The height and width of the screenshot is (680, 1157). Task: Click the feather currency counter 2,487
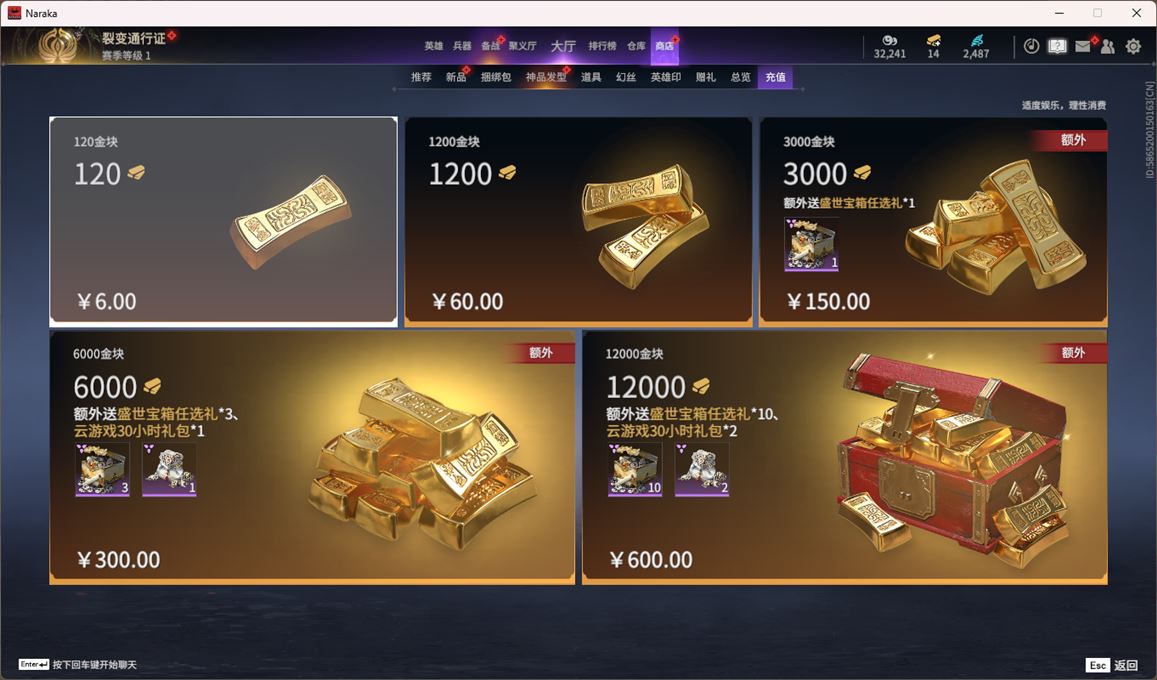(x=975, y=46)
